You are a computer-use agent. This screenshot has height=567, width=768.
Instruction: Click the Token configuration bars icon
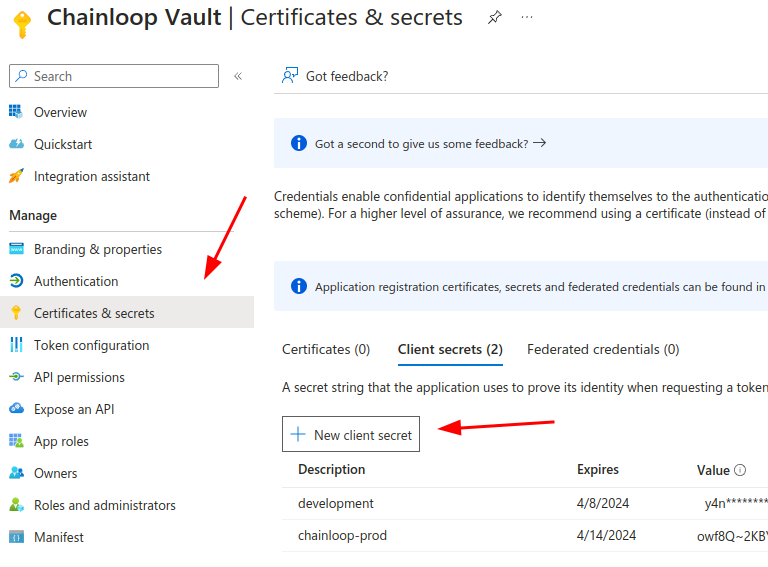(x=16, y=345)
